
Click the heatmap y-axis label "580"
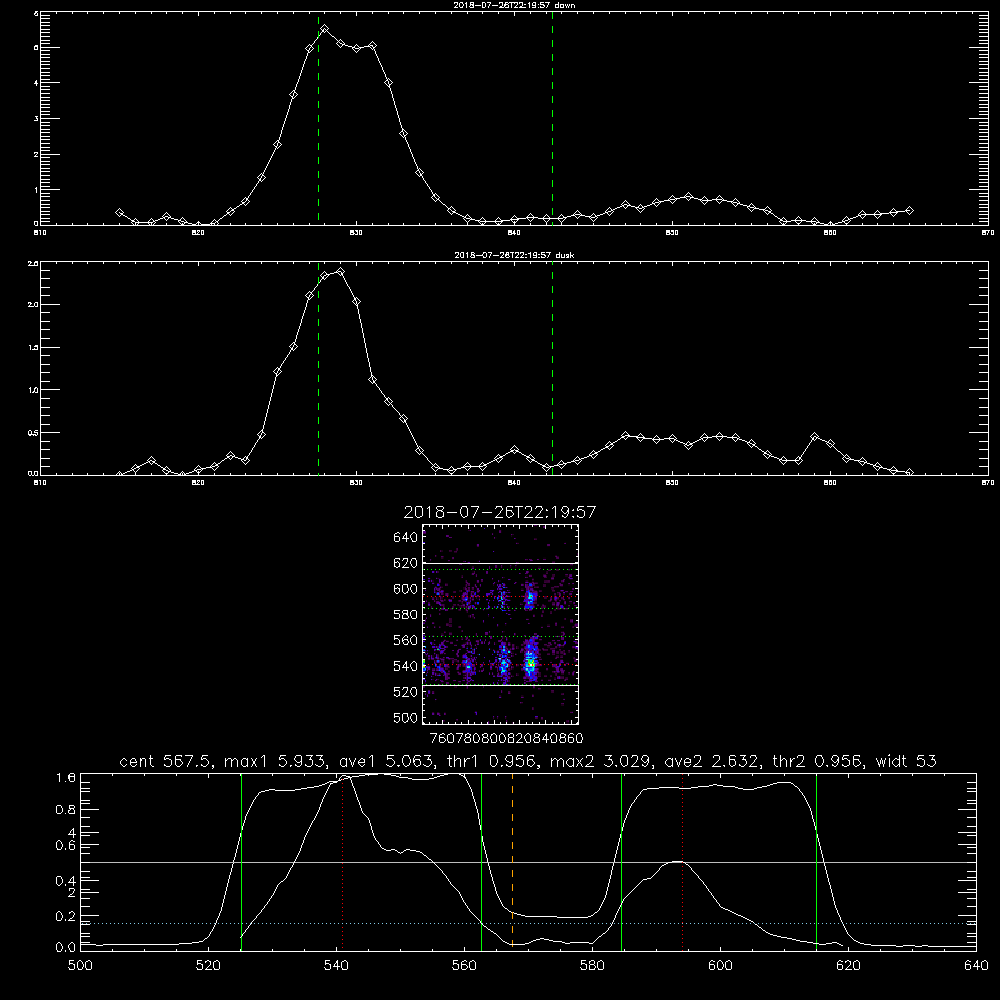tap(405, 615)
